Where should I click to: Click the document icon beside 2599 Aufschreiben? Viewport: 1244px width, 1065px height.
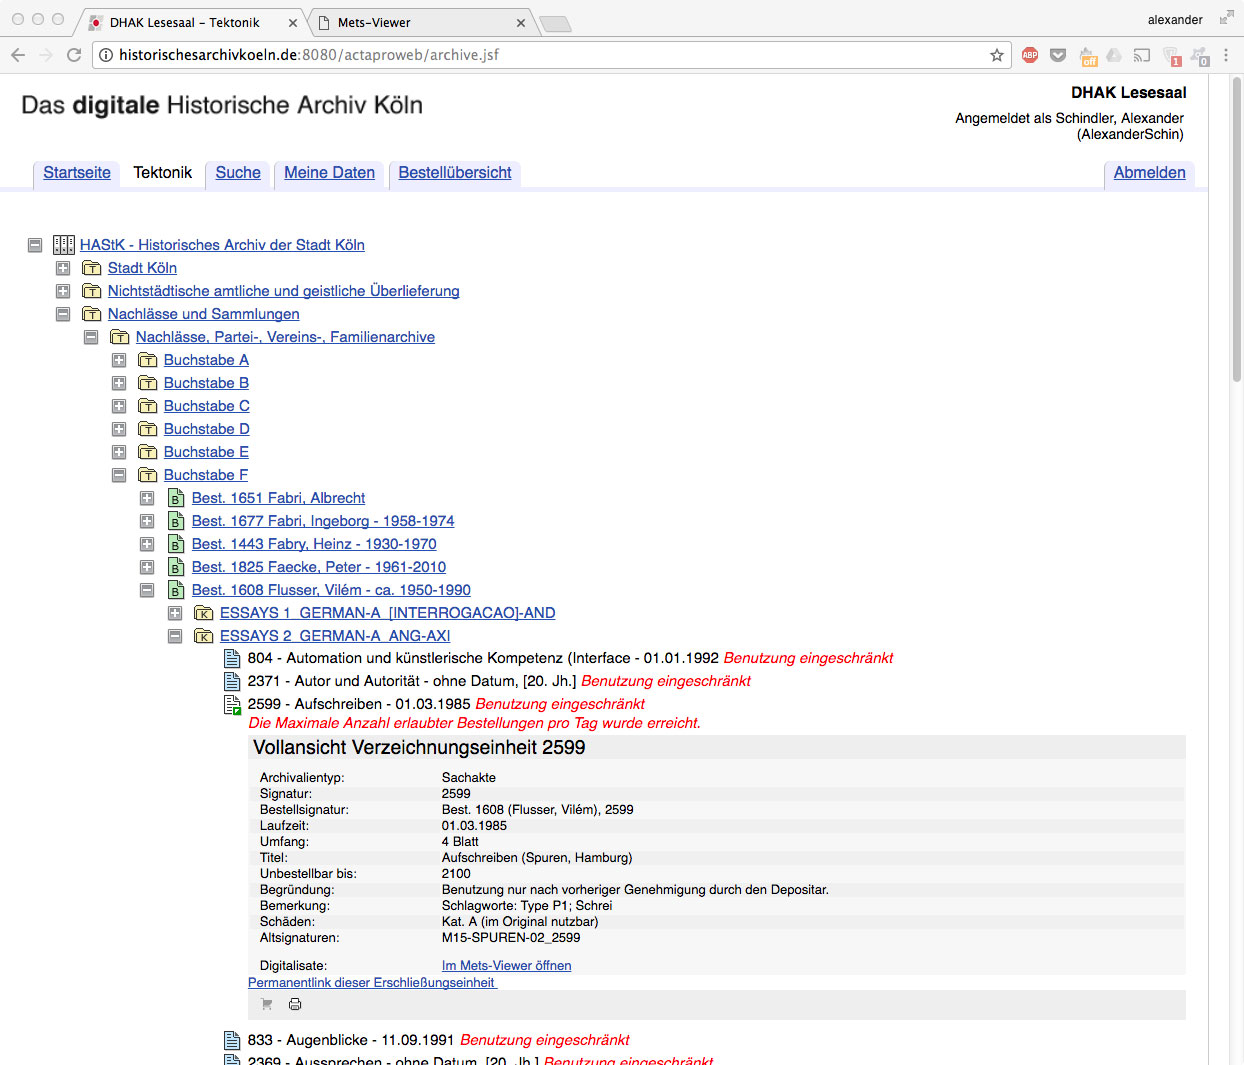[x=232, y=705]
